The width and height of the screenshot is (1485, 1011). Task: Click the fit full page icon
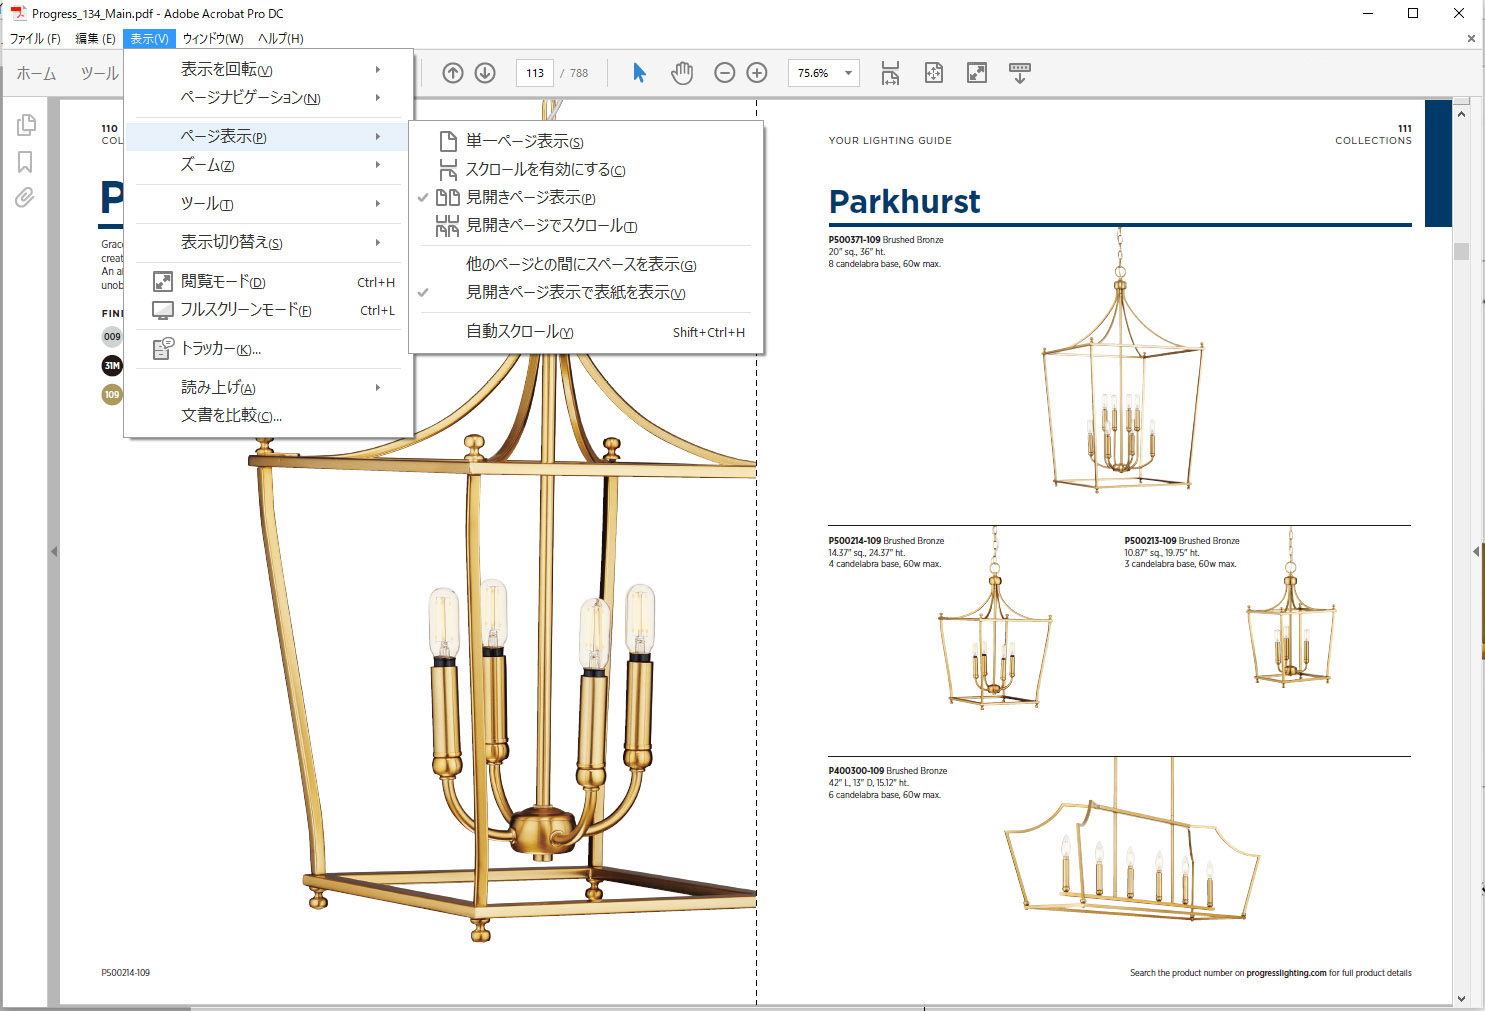934,73
